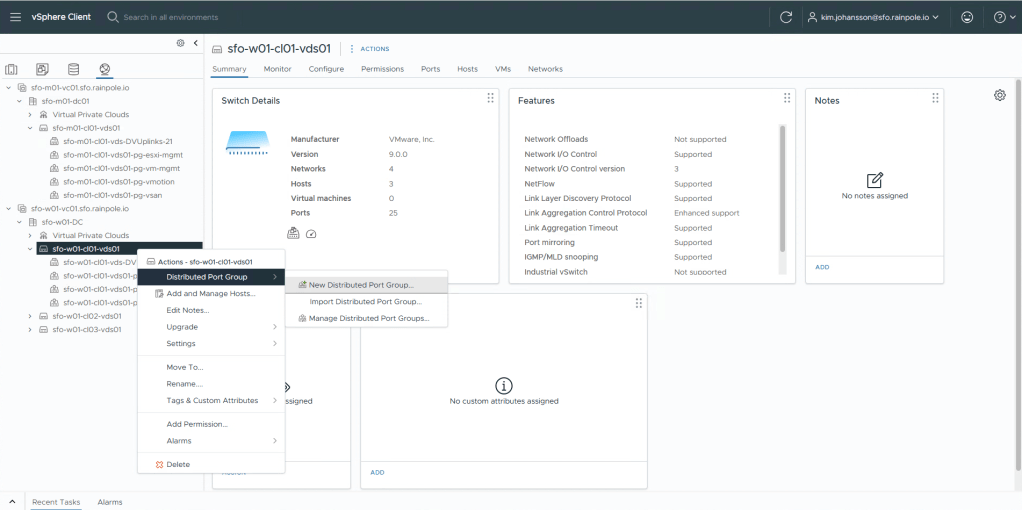Image resolution: width=1022 pixels, height=510 pixels.
Task: Open the Hosts and Clusters inventory view
Action: 12,69
